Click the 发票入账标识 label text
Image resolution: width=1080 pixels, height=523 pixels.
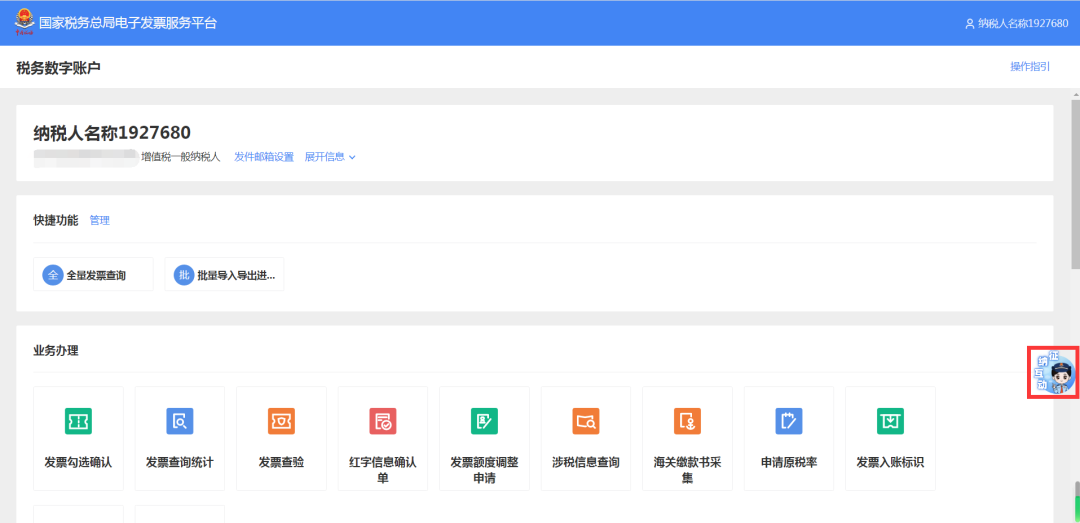tap(891, 462)
